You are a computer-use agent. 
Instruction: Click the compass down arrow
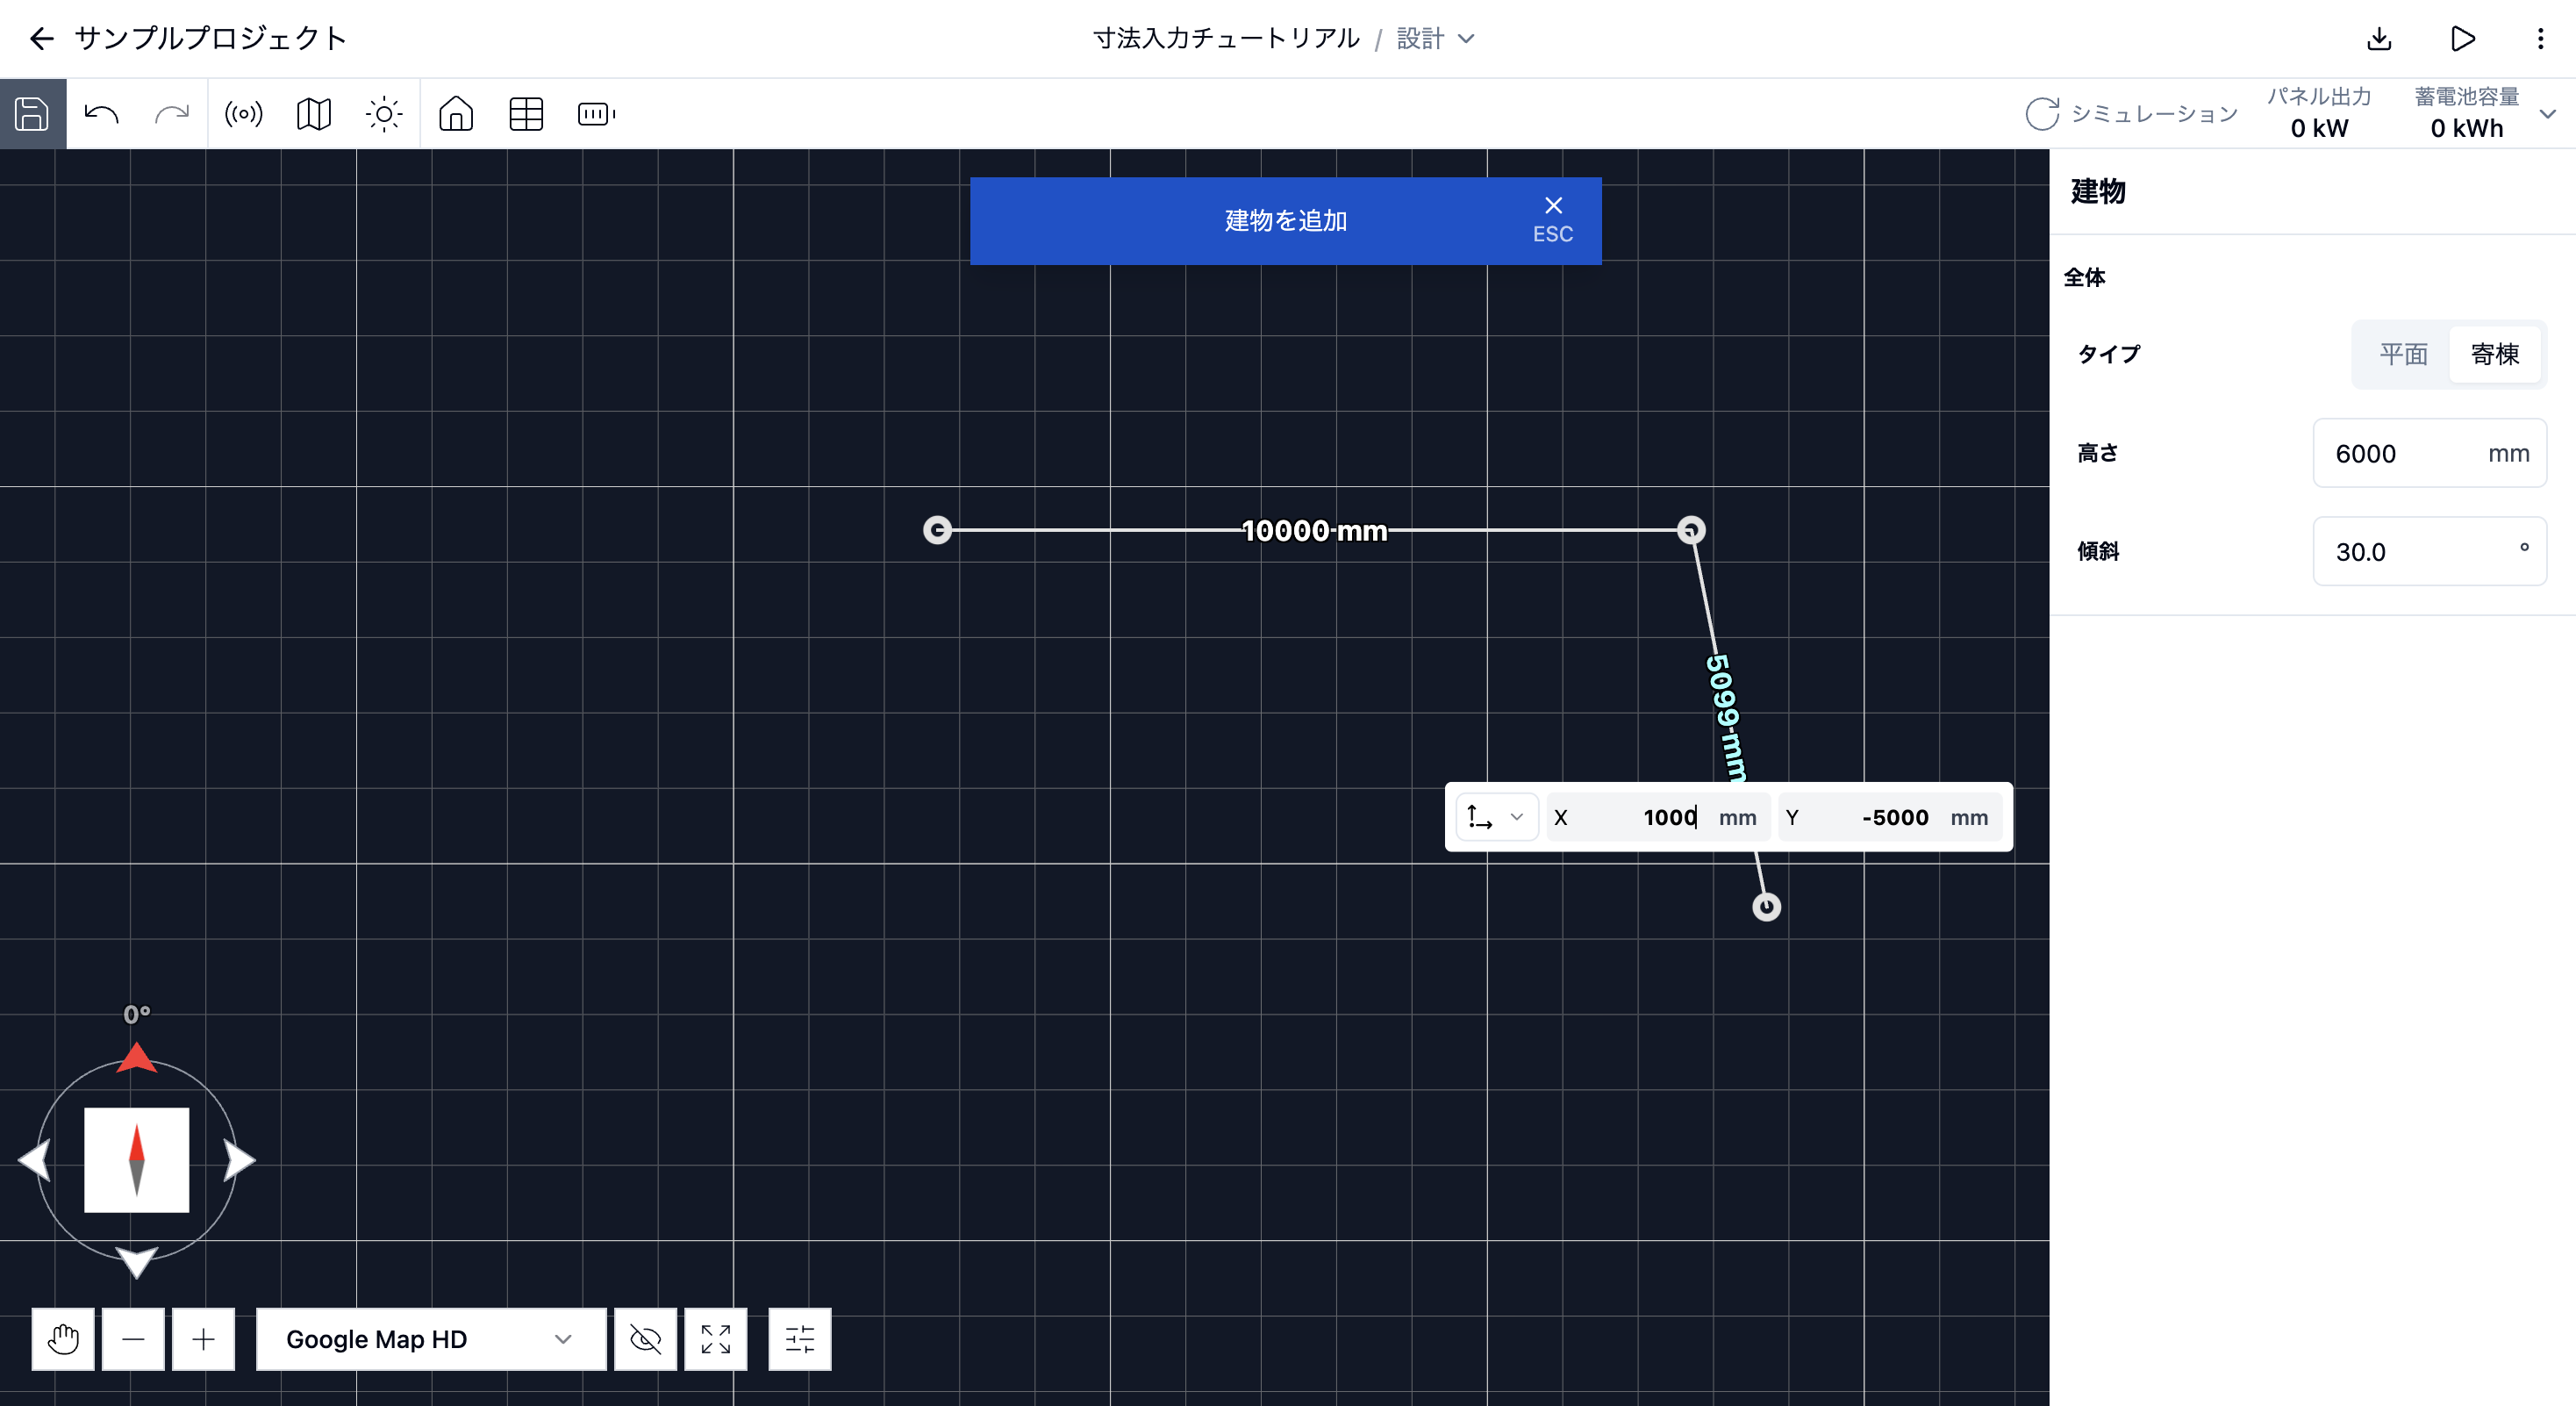[136, 1262]
